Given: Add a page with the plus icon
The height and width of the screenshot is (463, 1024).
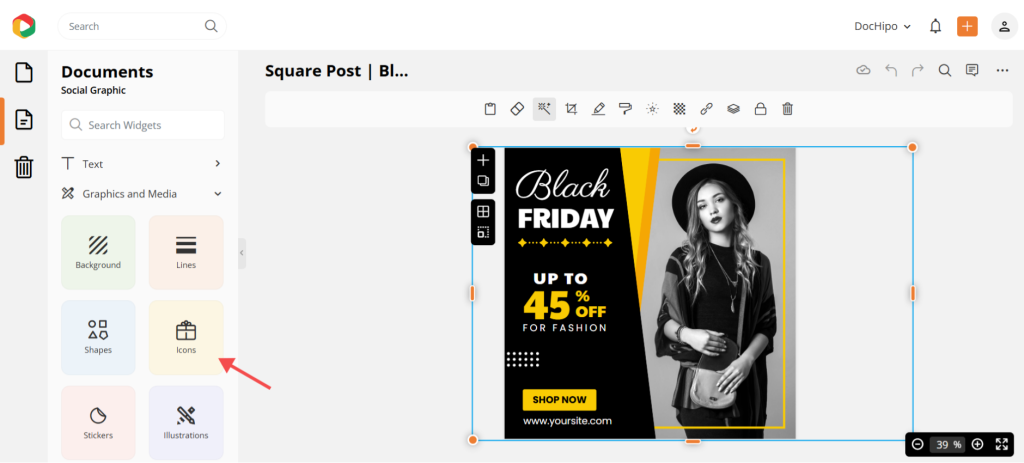Looking at the screenshot, I should [x=483, y=161].
